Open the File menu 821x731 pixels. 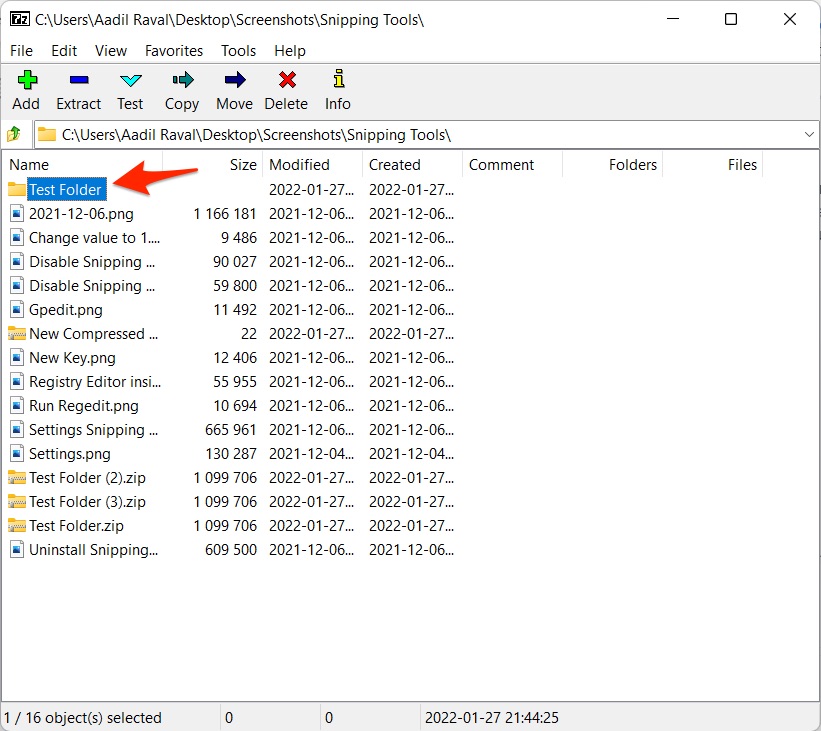[21, 50]
